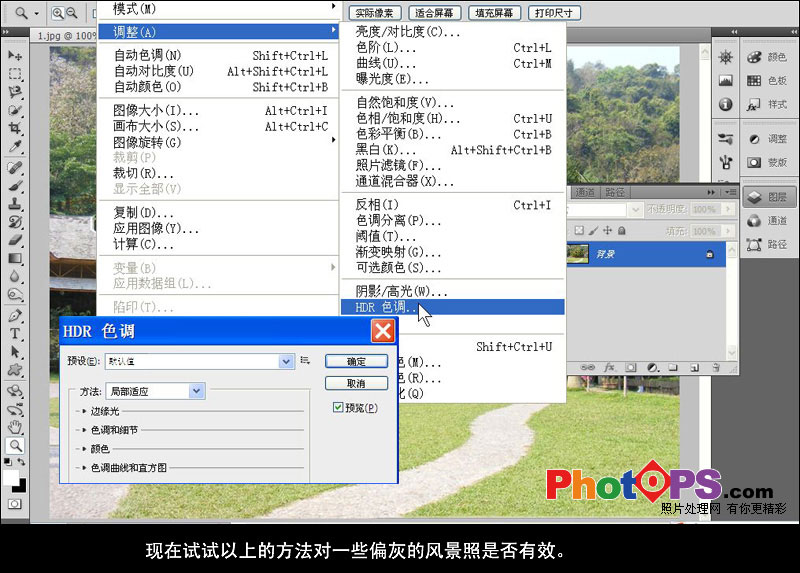Click the add layer mask icon

coord(631,367)
